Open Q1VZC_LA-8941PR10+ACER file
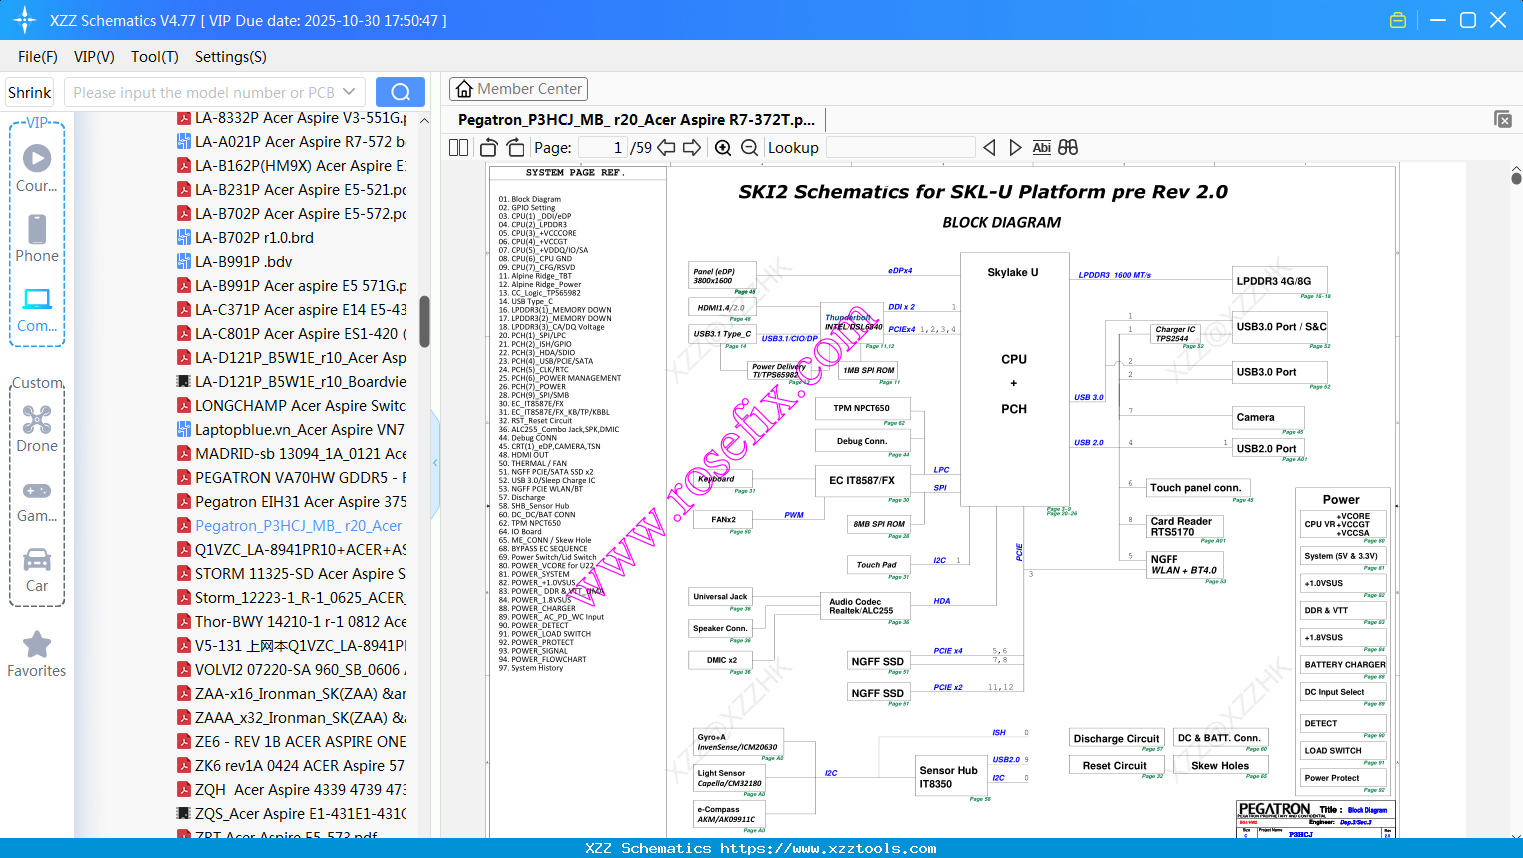Viewport: 1523px width, 858px height. pos(292,550)
